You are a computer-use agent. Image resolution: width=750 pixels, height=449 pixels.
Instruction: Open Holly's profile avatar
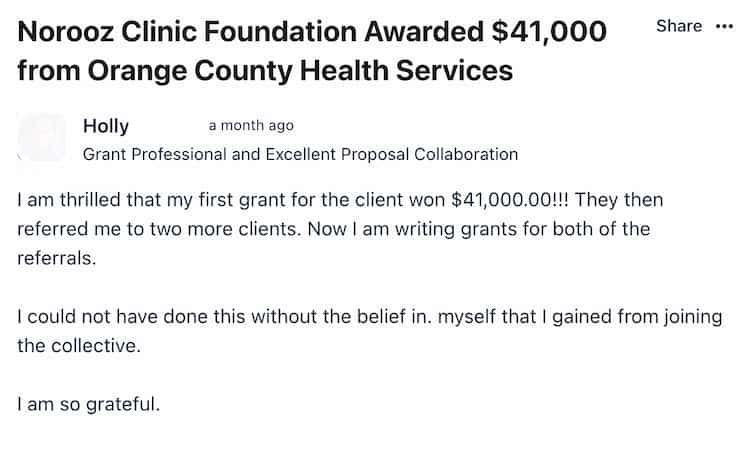(42, 137)
